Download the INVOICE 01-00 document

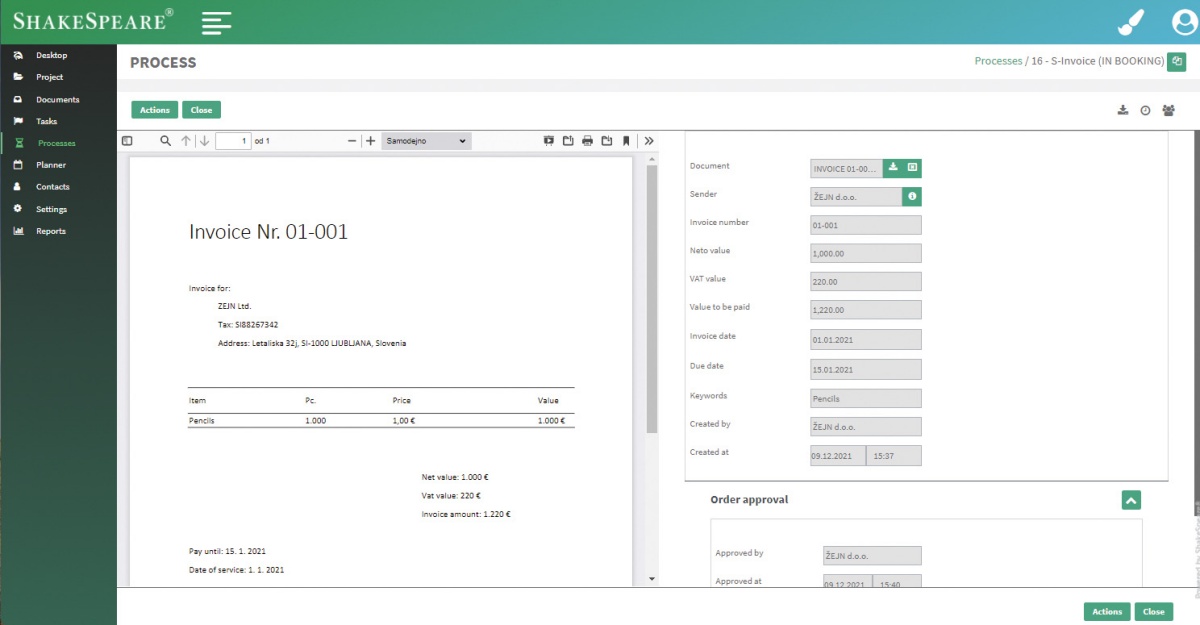[893, 168]
